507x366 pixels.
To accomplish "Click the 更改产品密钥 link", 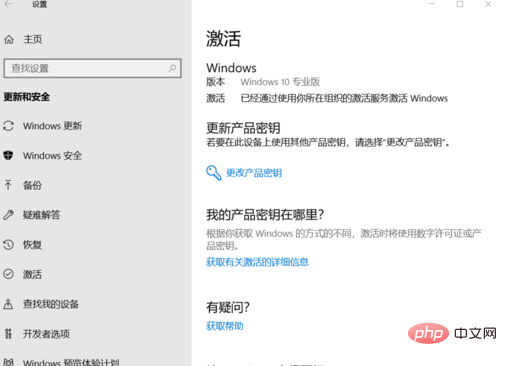I will pyautogui.click(x=254, y=173).
